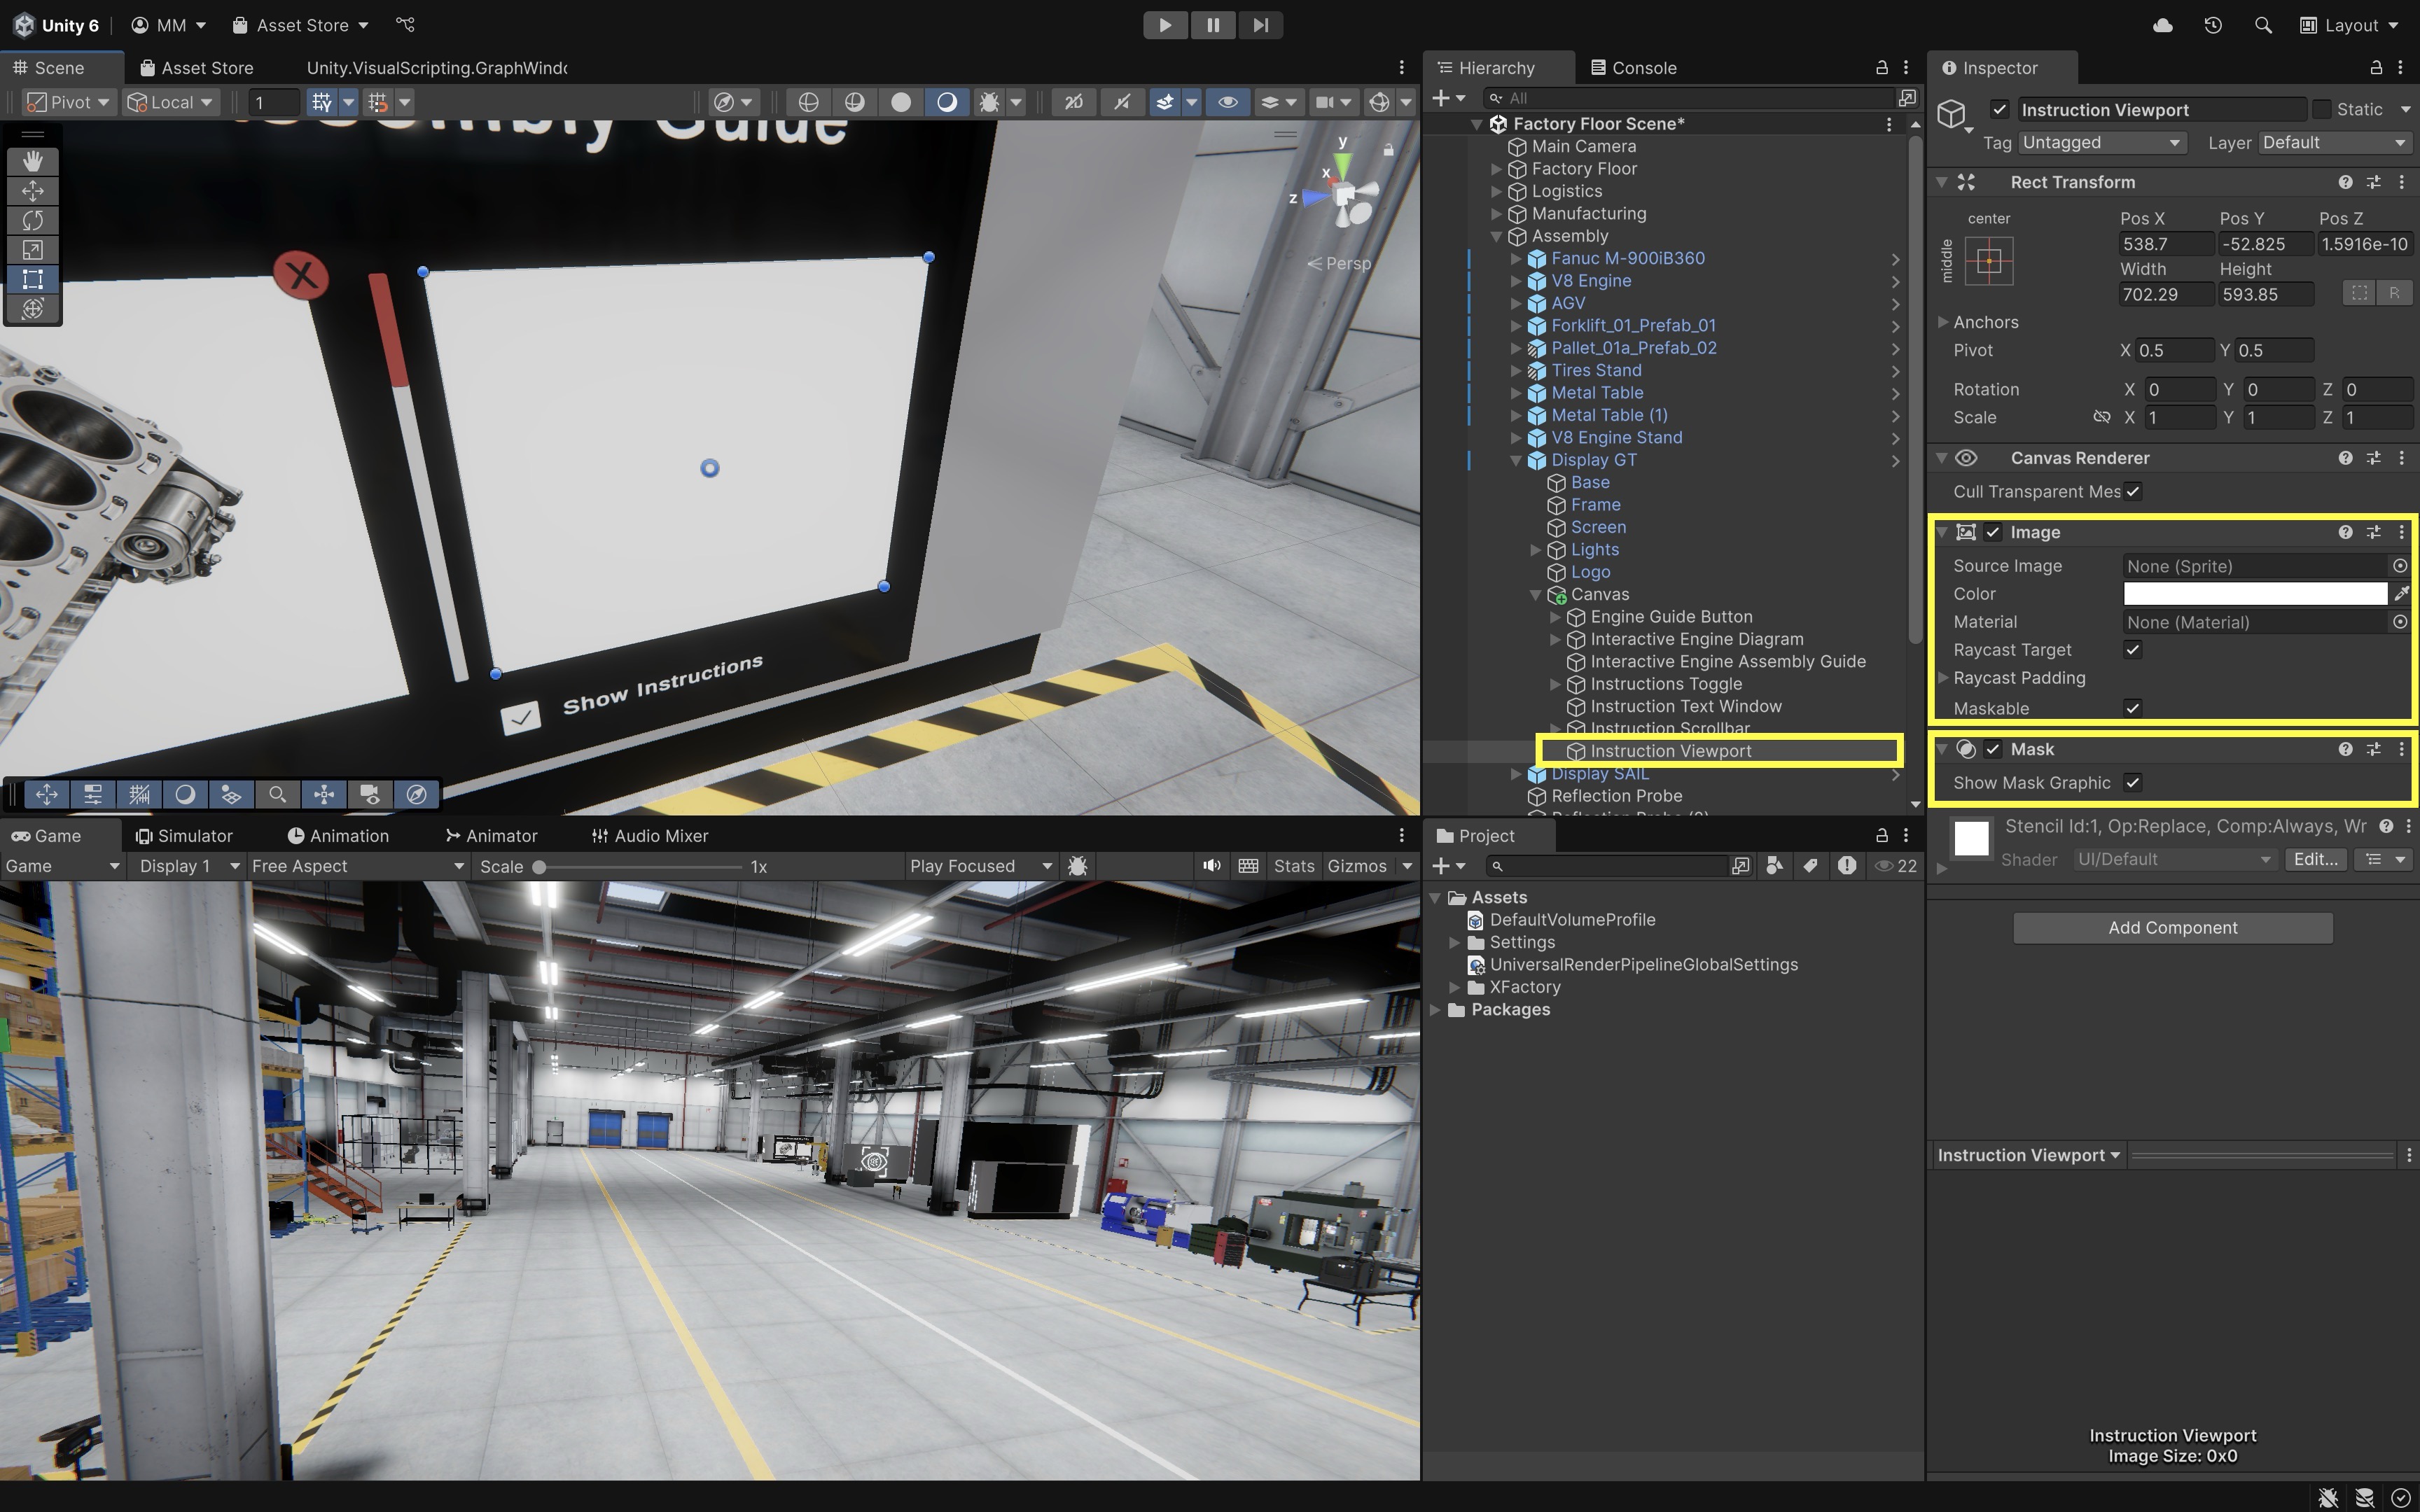
Task: Disable the Show Mask Graphic checkbox
Action: click(2132, 783)
